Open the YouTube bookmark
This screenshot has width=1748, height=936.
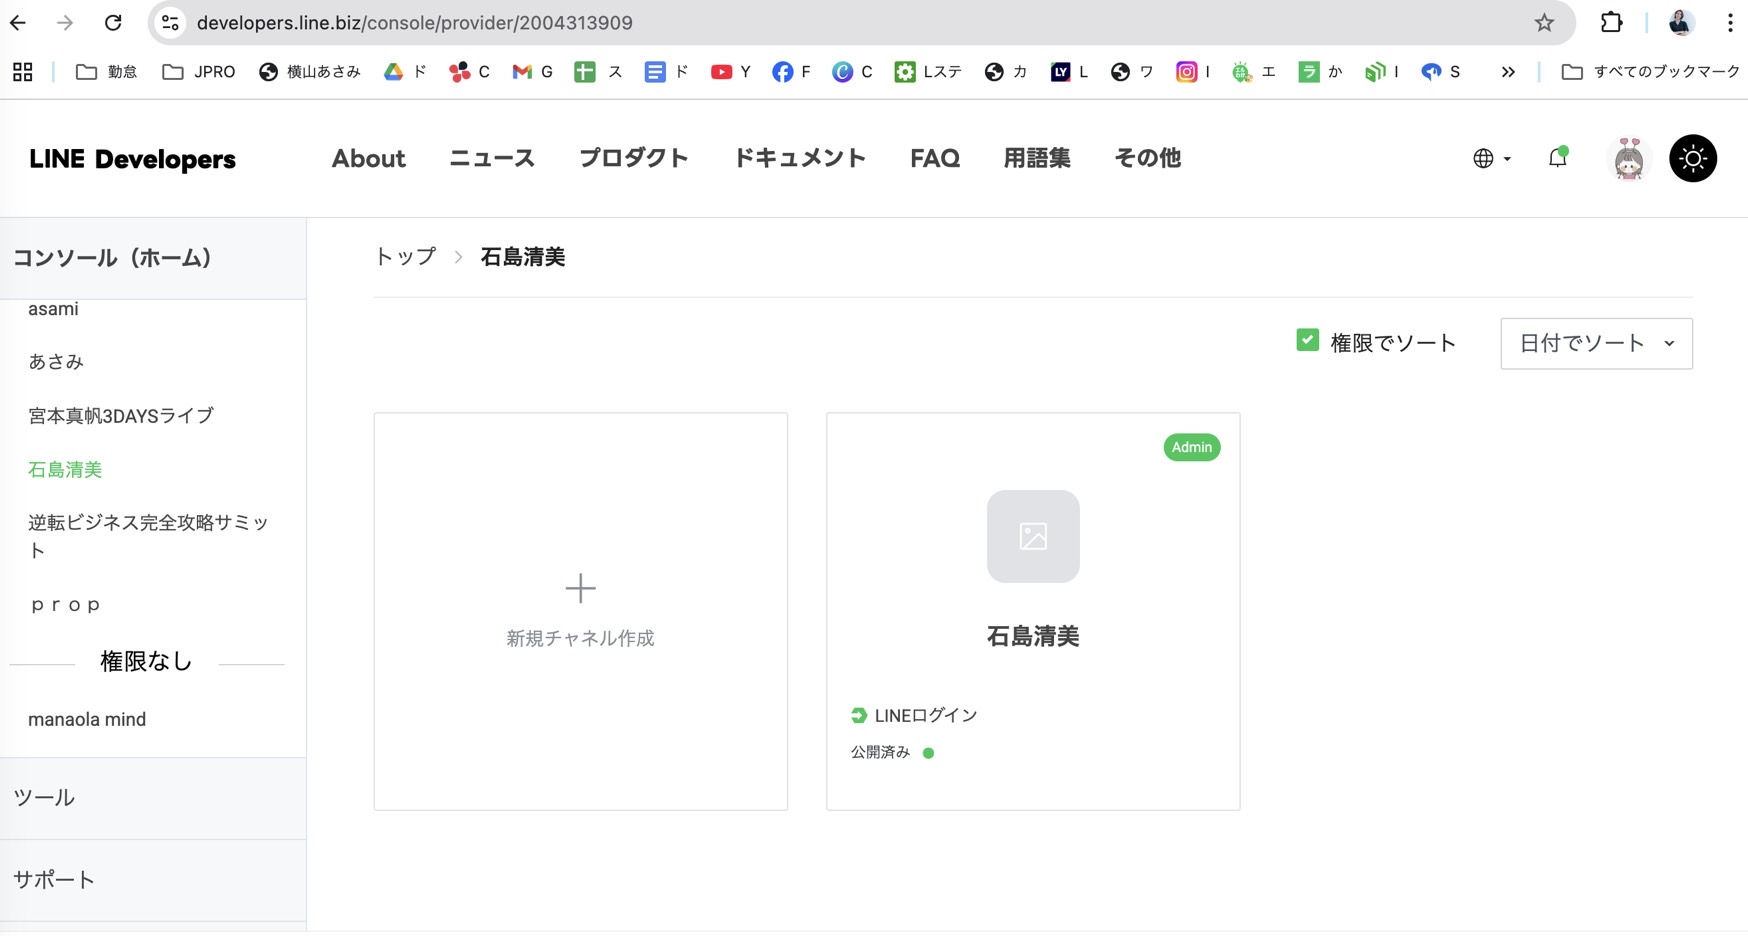click(x=730, y=72)
